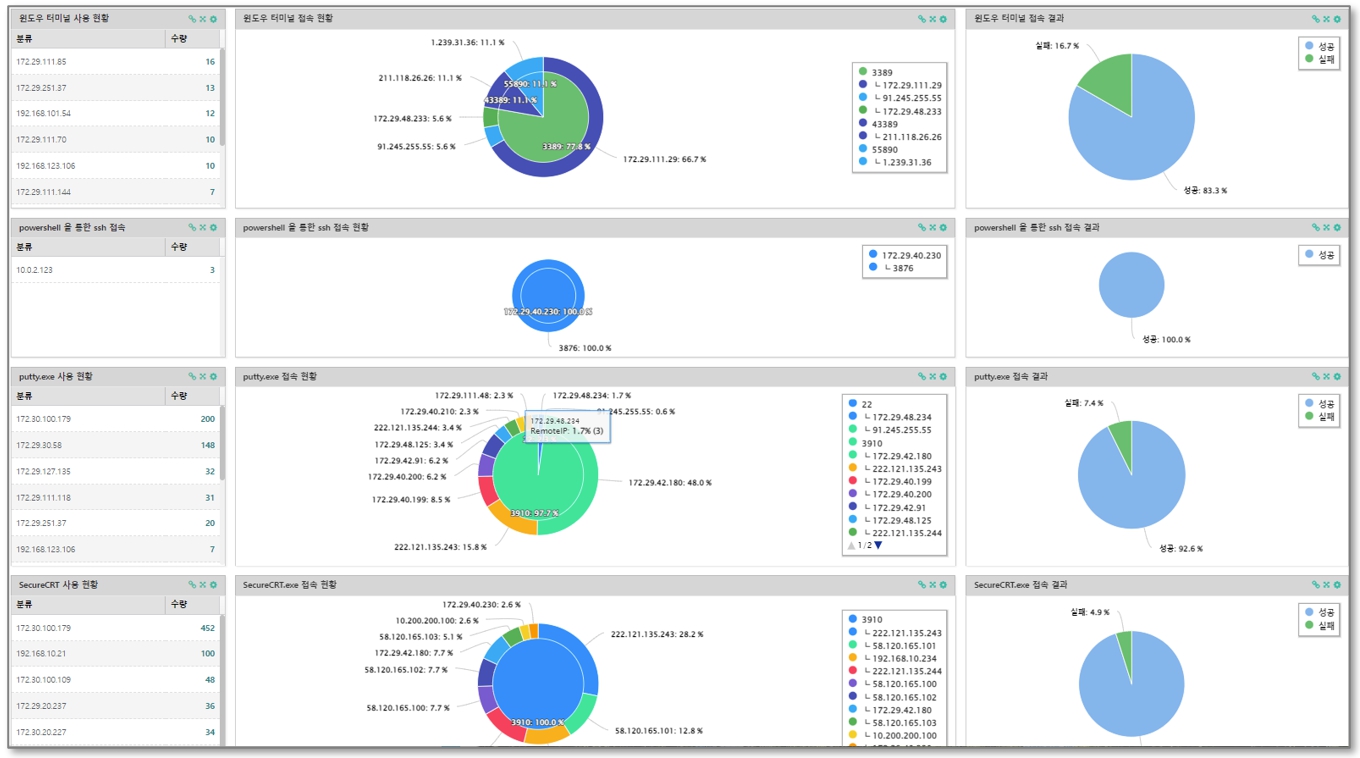This screenshot has width=1360, height=758.
Task: Sort by 분류 column in putty.exe 사용 현황
Action: click(x=88, y=396)
